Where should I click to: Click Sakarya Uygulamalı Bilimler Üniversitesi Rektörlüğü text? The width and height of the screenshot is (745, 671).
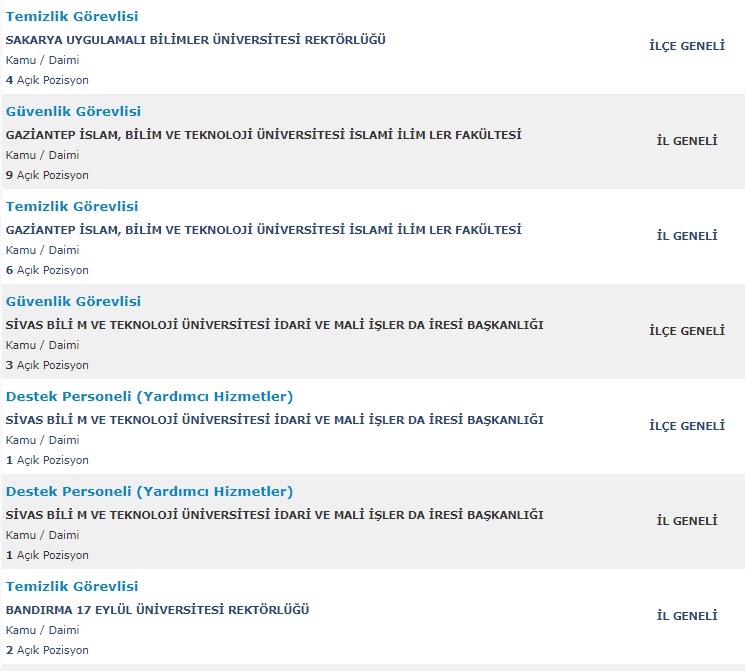click(x=196, y=40)
